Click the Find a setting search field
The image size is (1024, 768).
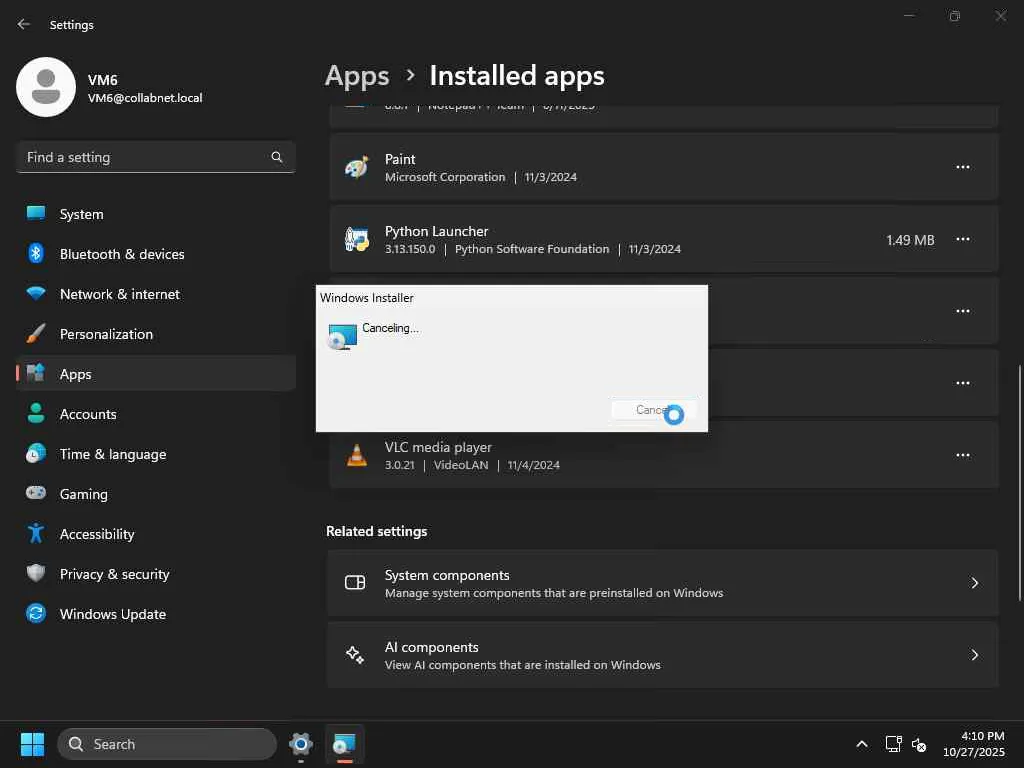click(145, 157)
